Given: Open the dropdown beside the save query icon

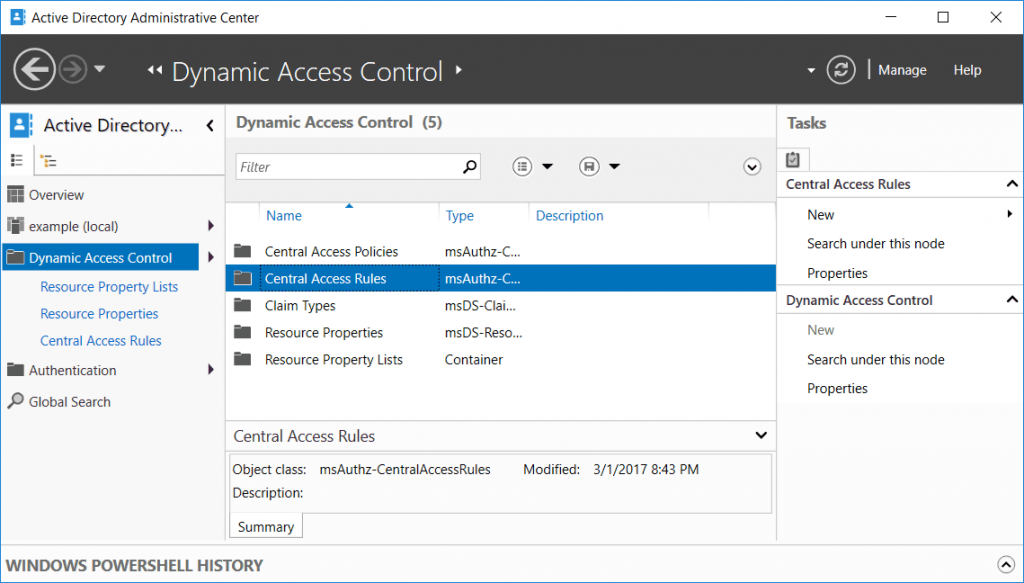Looking at the screenshot, I should click(x=613, y=166).
